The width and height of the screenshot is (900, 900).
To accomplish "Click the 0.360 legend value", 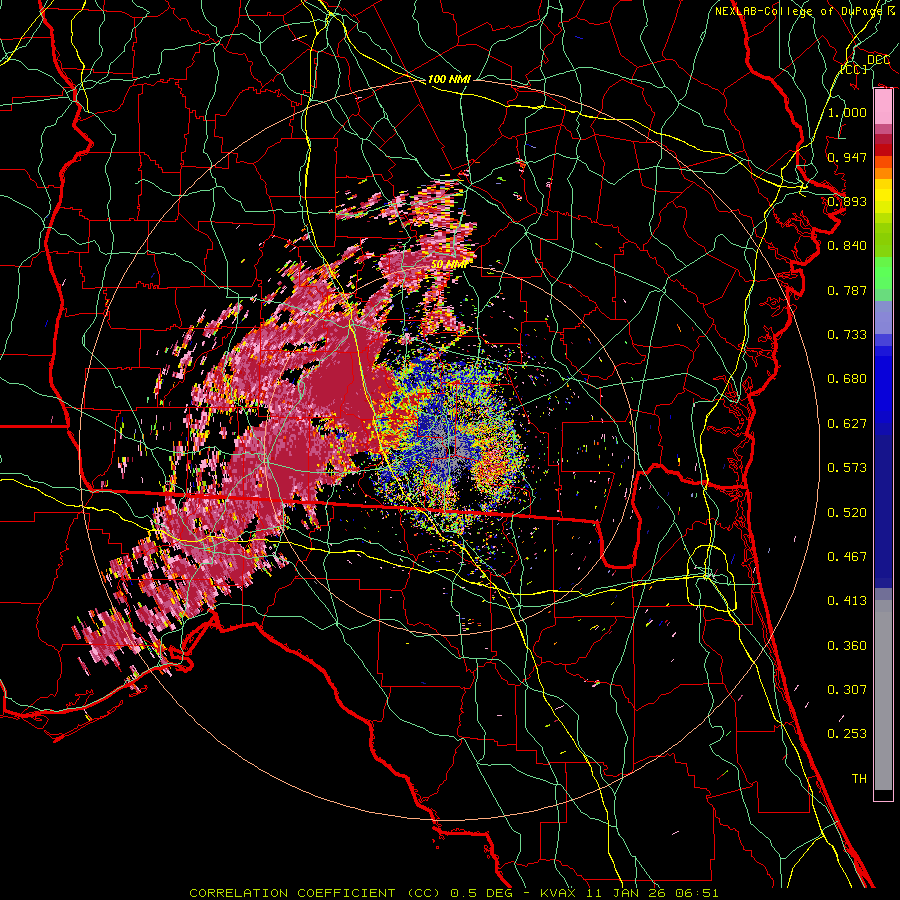I will coord(847,646).
